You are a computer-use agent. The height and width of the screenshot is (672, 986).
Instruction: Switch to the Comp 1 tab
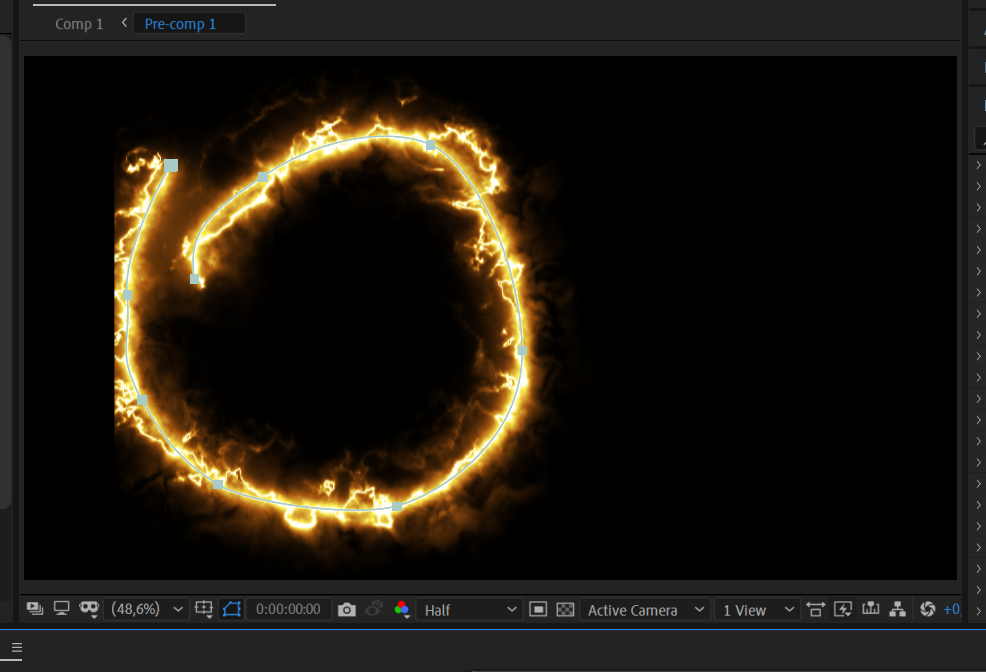78,23
